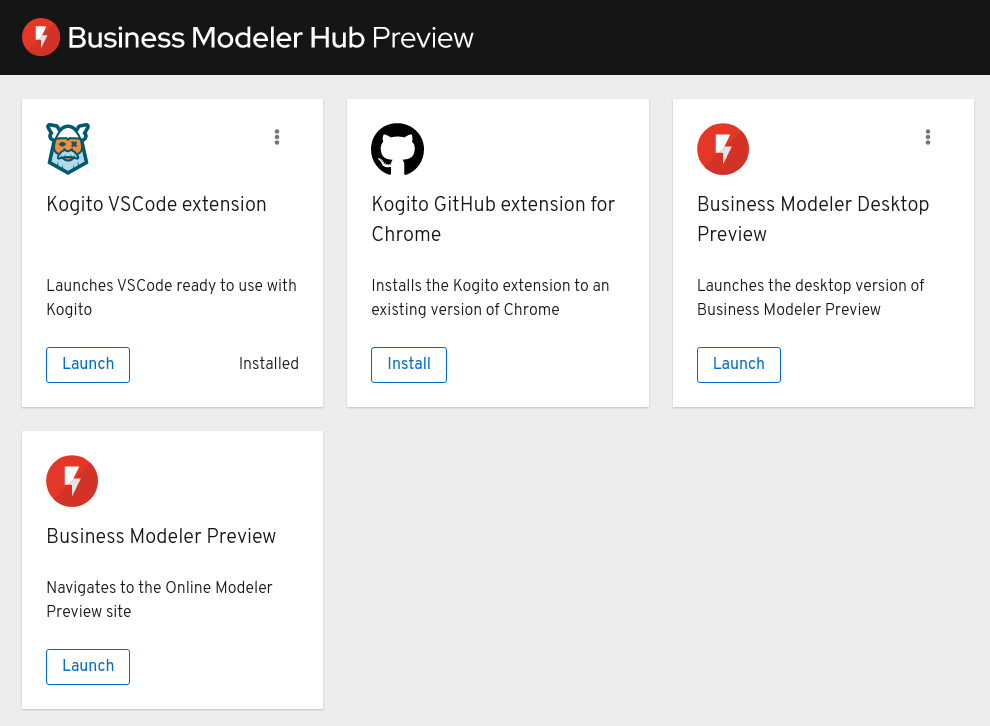Open the kebab menu on the VSCode extension card
Viewport: 990px width, 726px height.
point(277,137)
